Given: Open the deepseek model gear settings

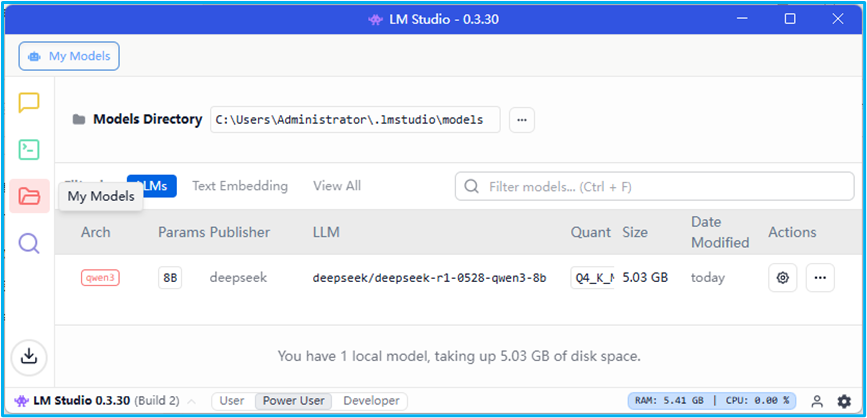Looking at the screenshot, I should (782, 278).
